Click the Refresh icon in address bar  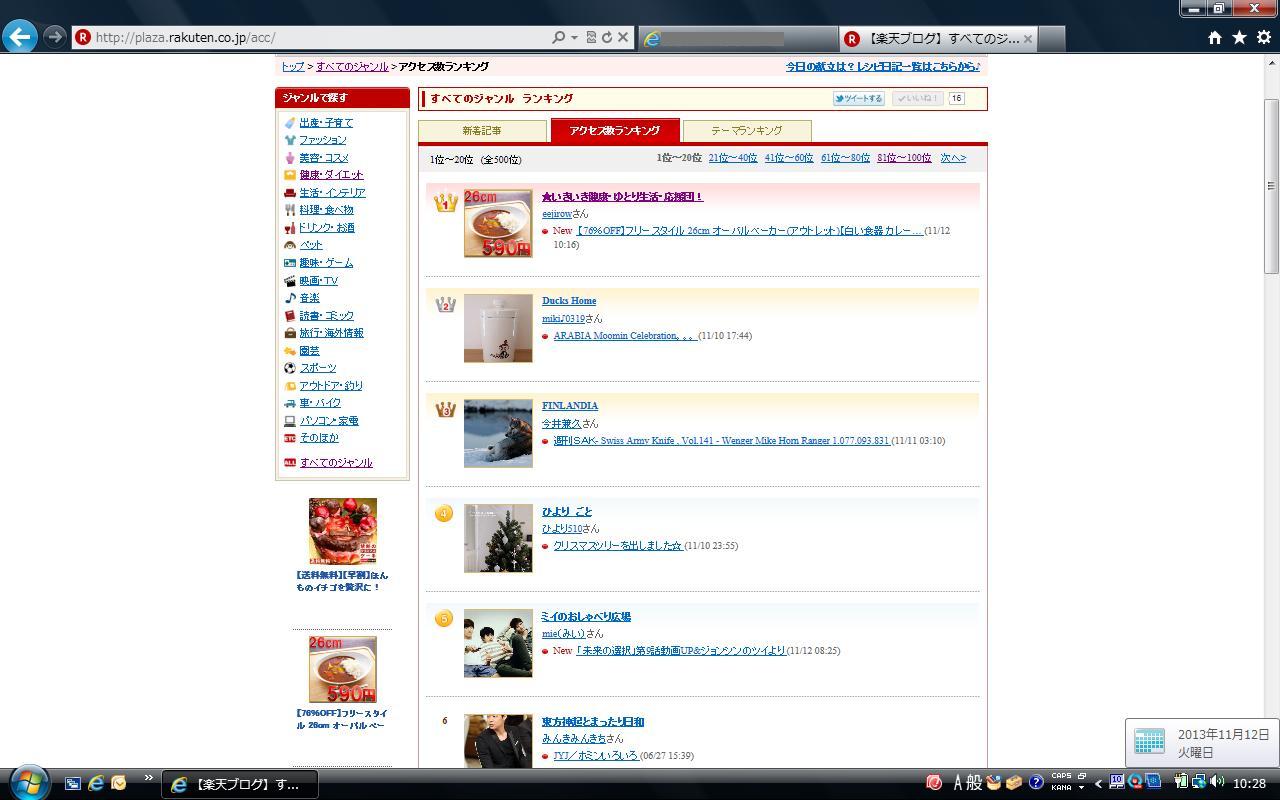[606, 37]
